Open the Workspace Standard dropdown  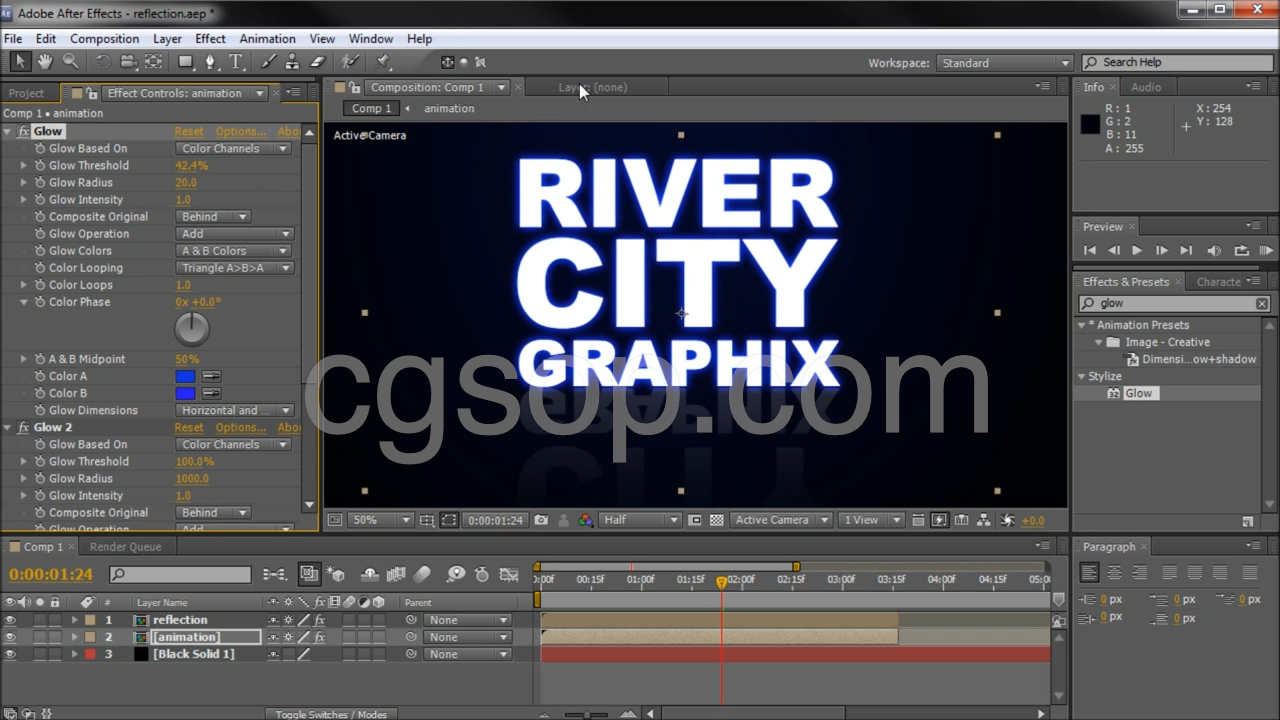[1004, 63]
